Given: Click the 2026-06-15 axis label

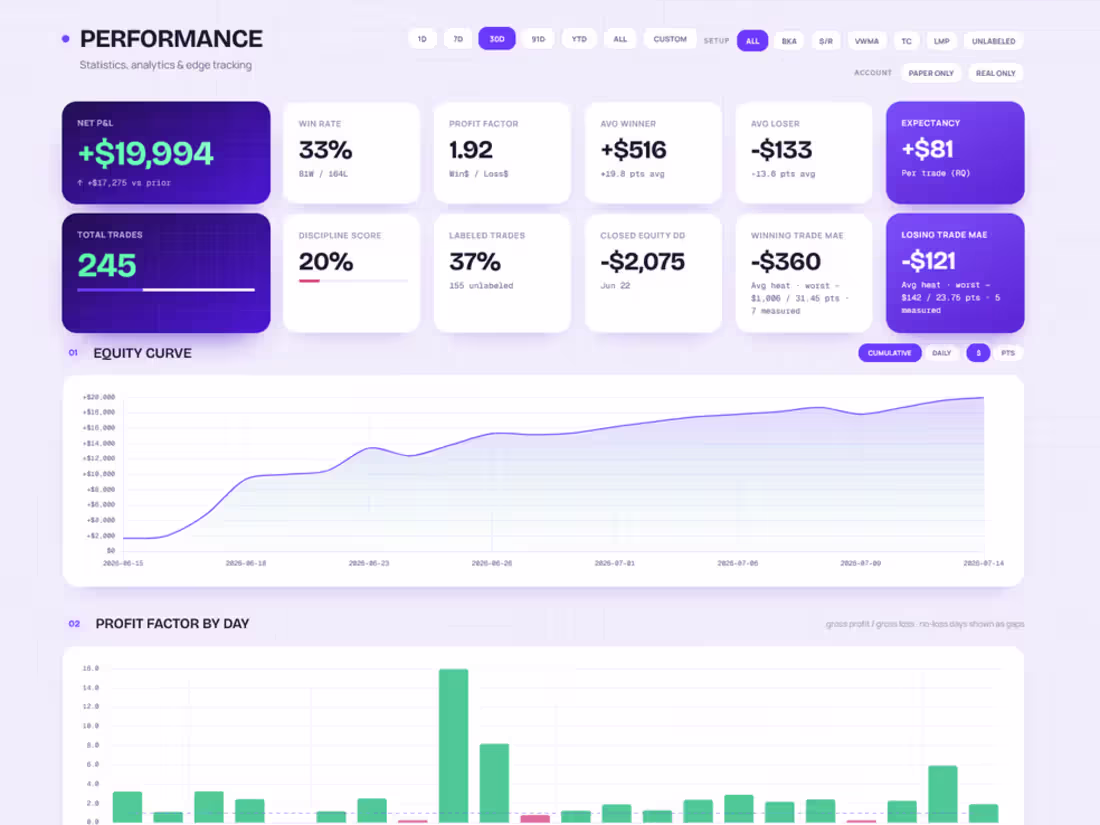Looking at the screenshot, I should click(123, 563).
